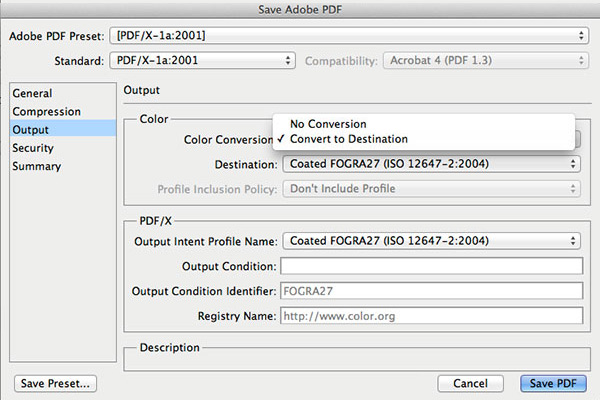The image size is (600, 400).
Task: Choose No Conversion from the menu
Action: (424, 124)
